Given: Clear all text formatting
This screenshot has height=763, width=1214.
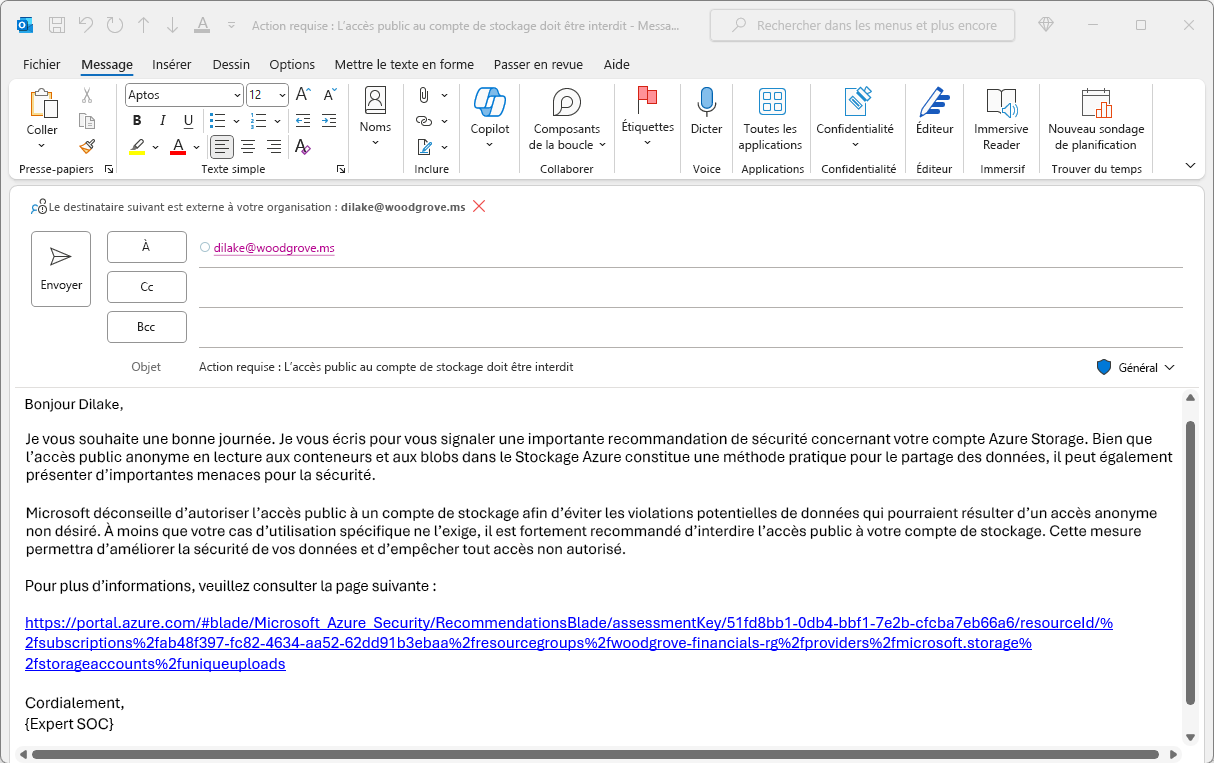Looking at the screenshot, I should 303,147.
